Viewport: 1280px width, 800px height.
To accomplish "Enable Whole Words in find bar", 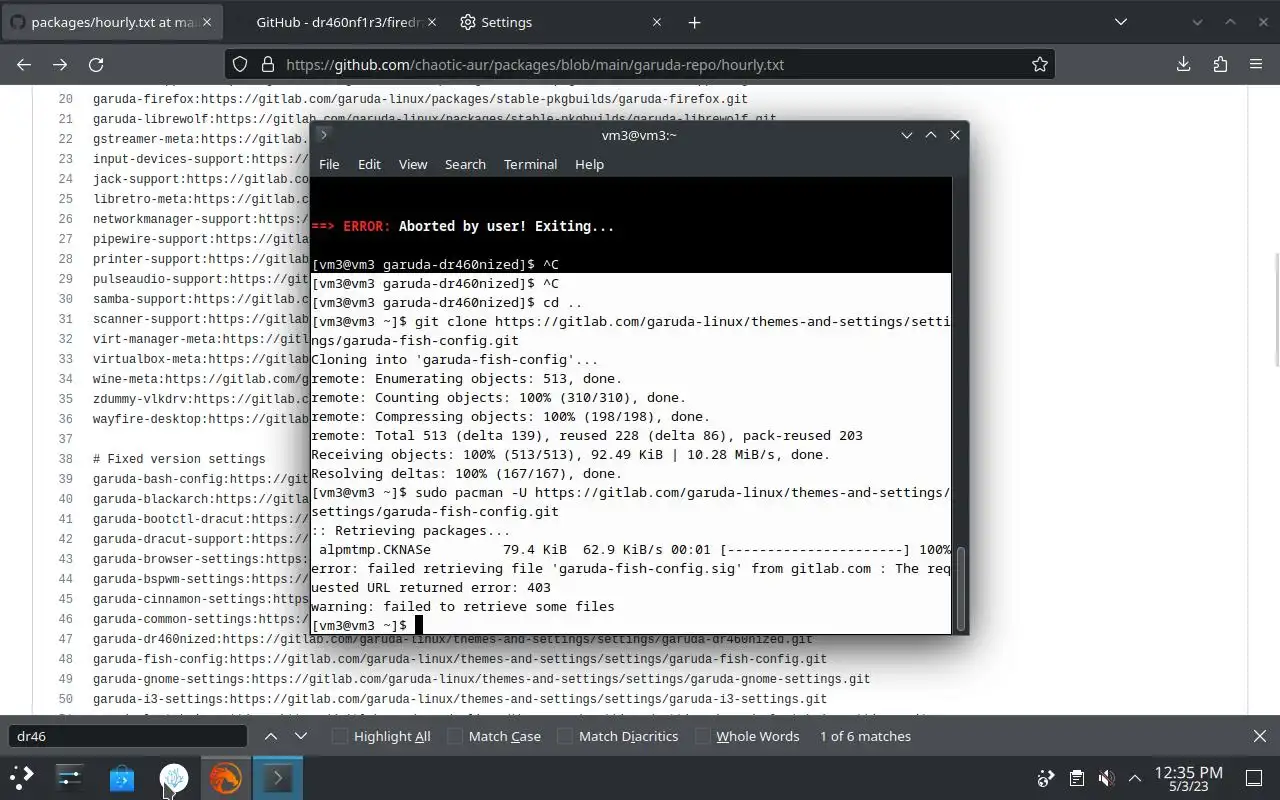I will (x=747, y=736).
